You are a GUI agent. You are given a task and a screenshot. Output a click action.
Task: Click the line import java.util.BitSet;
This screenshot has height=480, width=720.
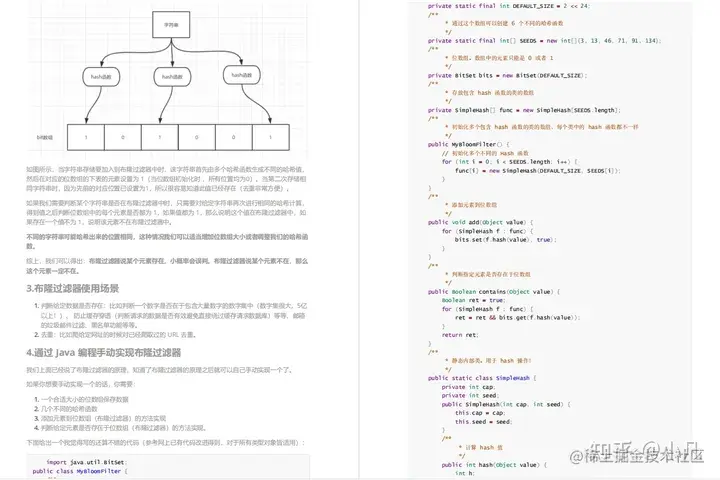pos(86,463)
